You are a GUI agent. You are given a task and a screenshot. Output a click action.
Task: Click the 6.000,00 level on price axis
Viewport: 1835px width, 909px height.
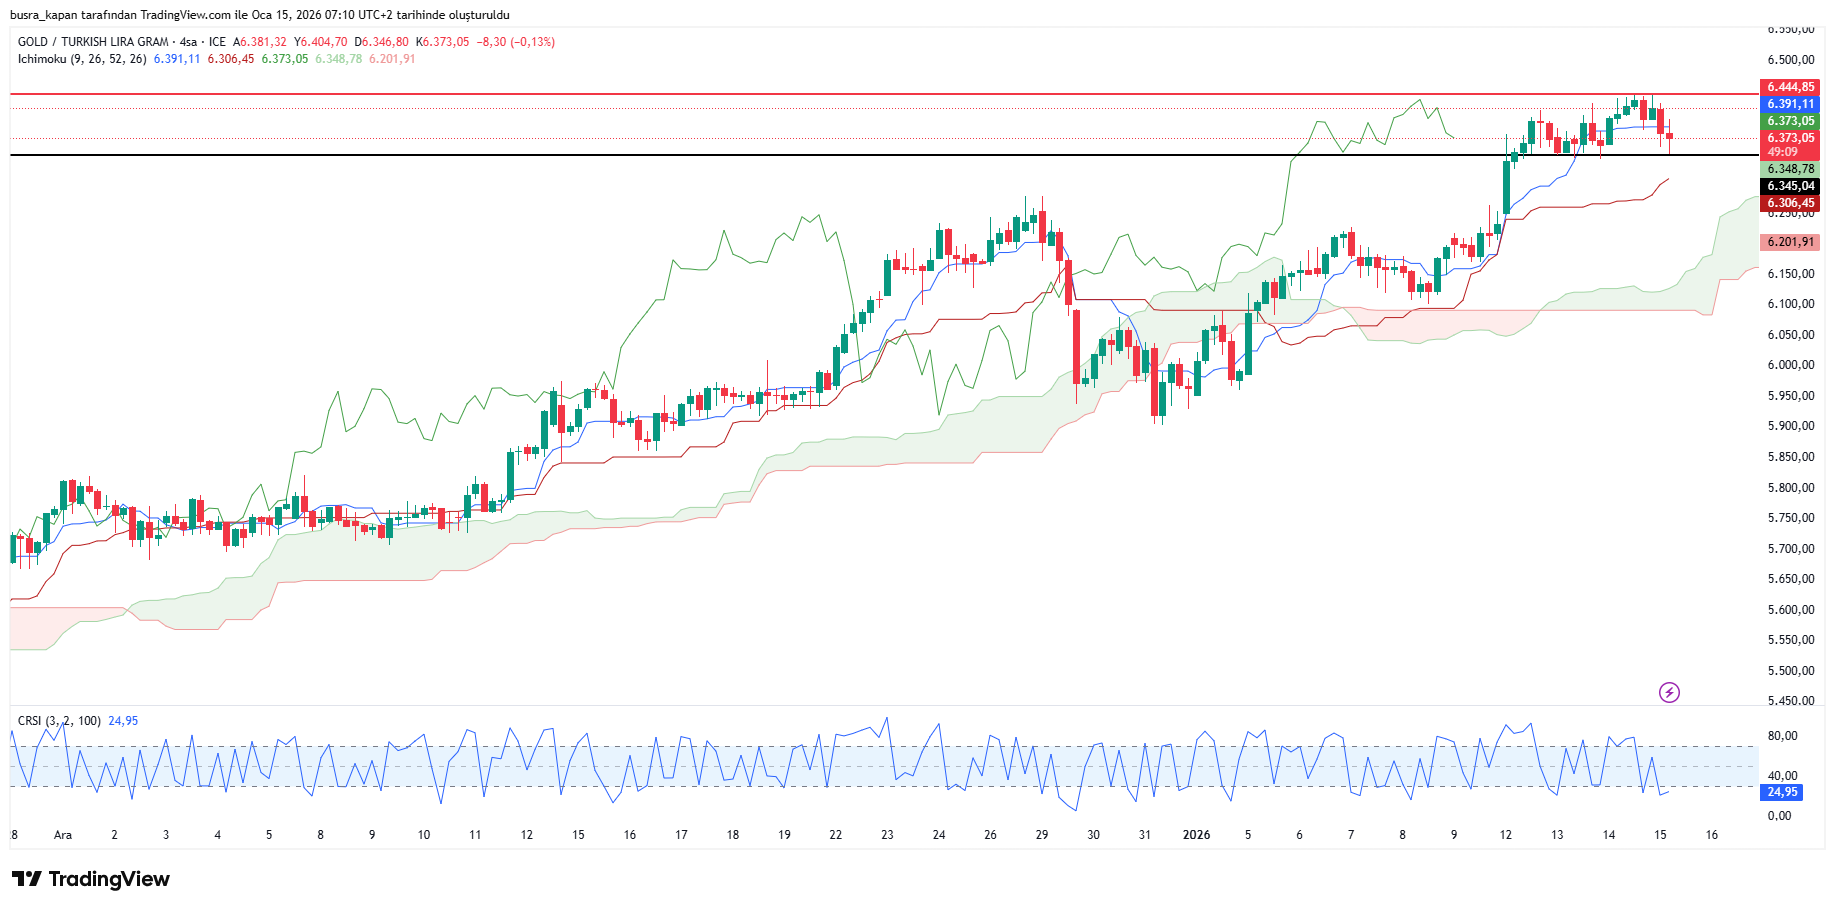[1790, 365]
